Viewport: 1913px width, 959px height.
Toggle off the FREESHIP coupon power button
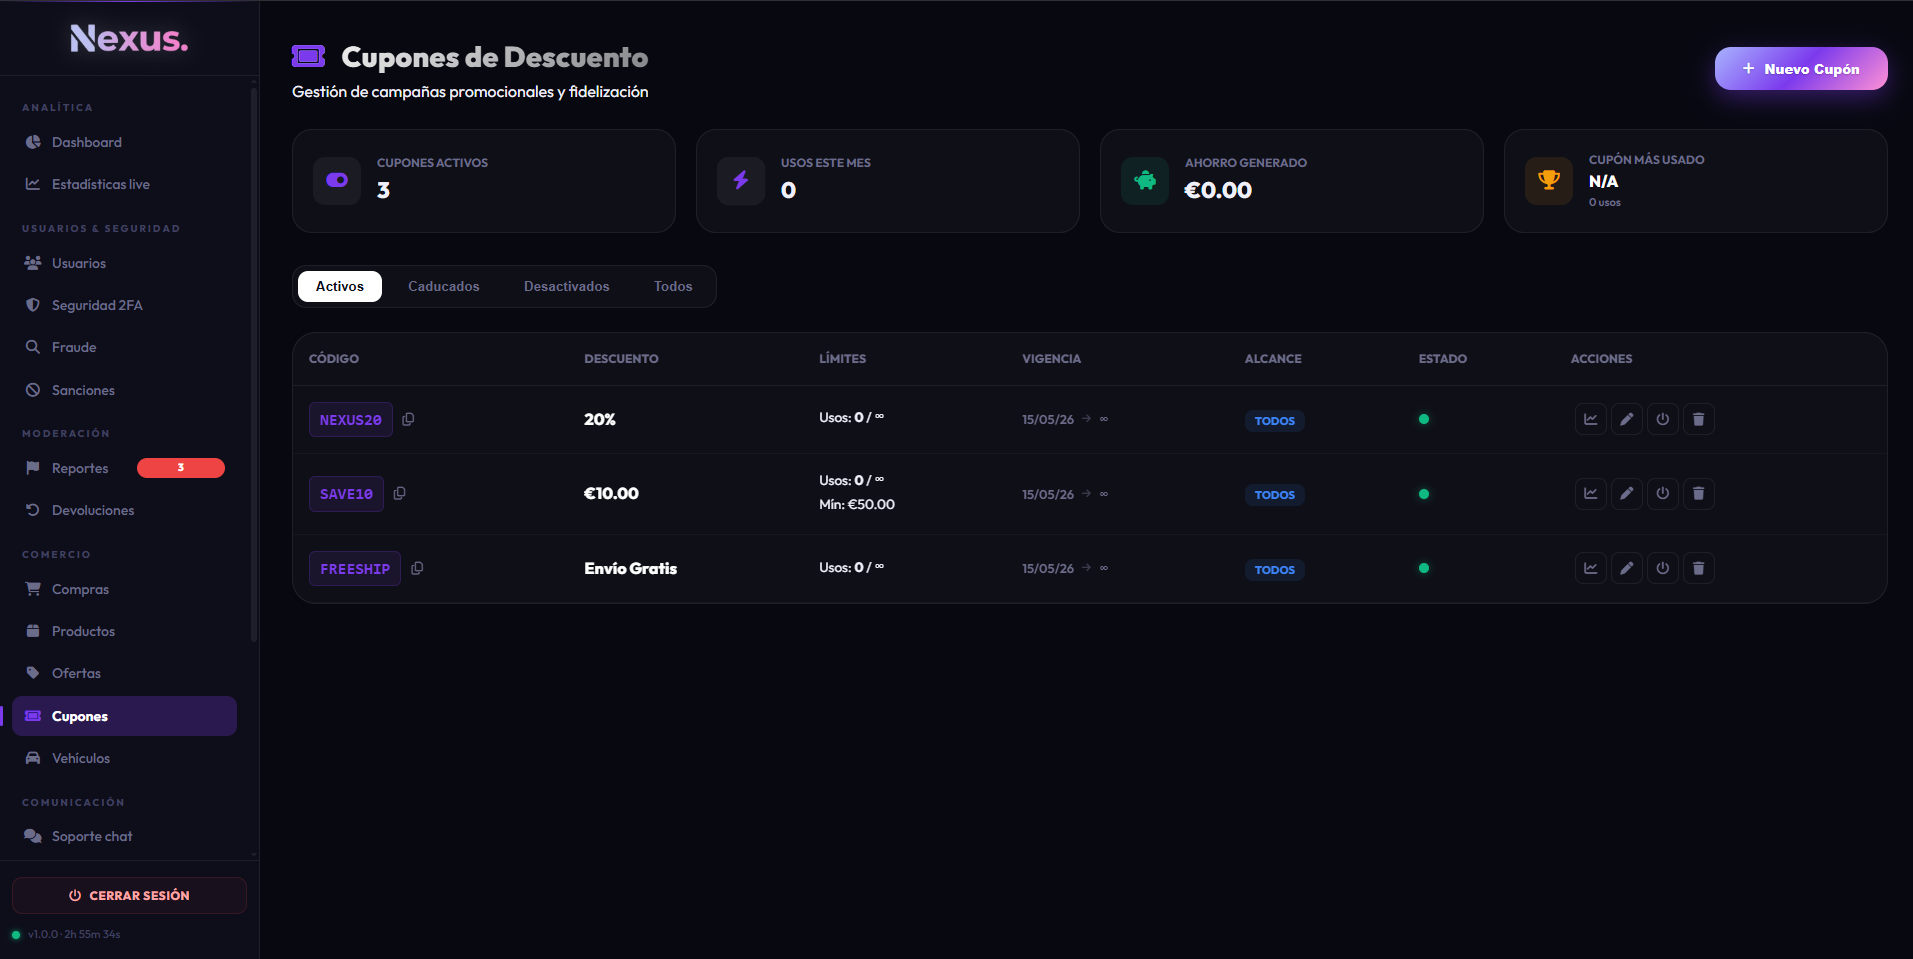click(x=1662, y=568)
